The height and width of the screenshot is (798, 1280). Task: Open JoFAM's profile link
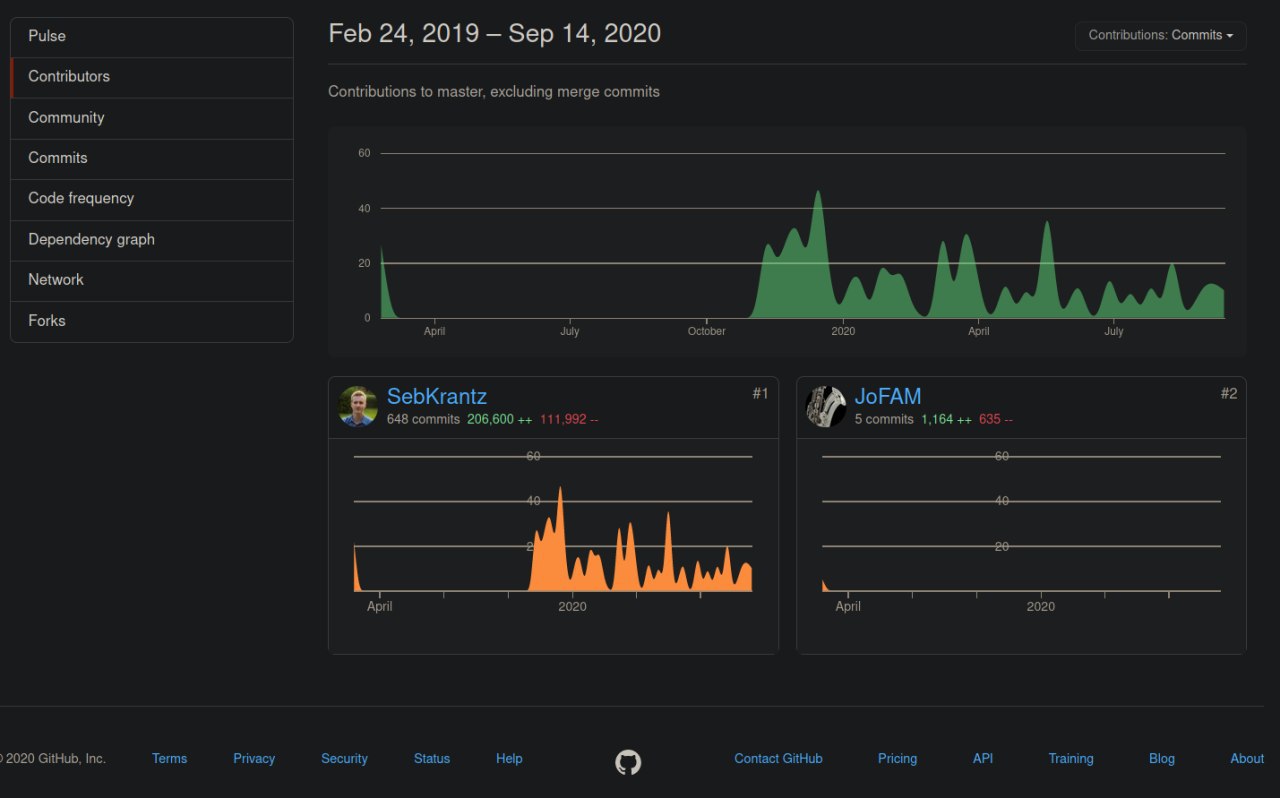[888, 396]
